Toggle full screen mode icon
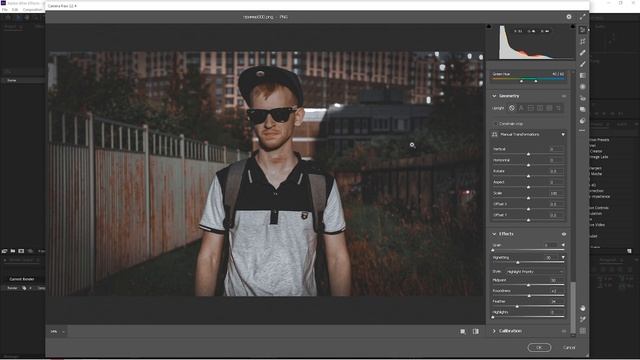Viewport: 640px width, 360px height. (582, 17)
